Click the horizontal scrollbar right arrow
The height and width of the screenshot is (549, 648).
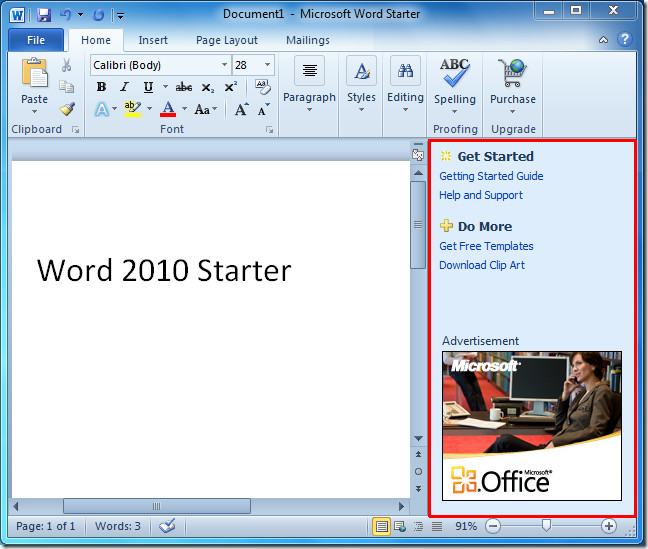[x=401, y=506]
